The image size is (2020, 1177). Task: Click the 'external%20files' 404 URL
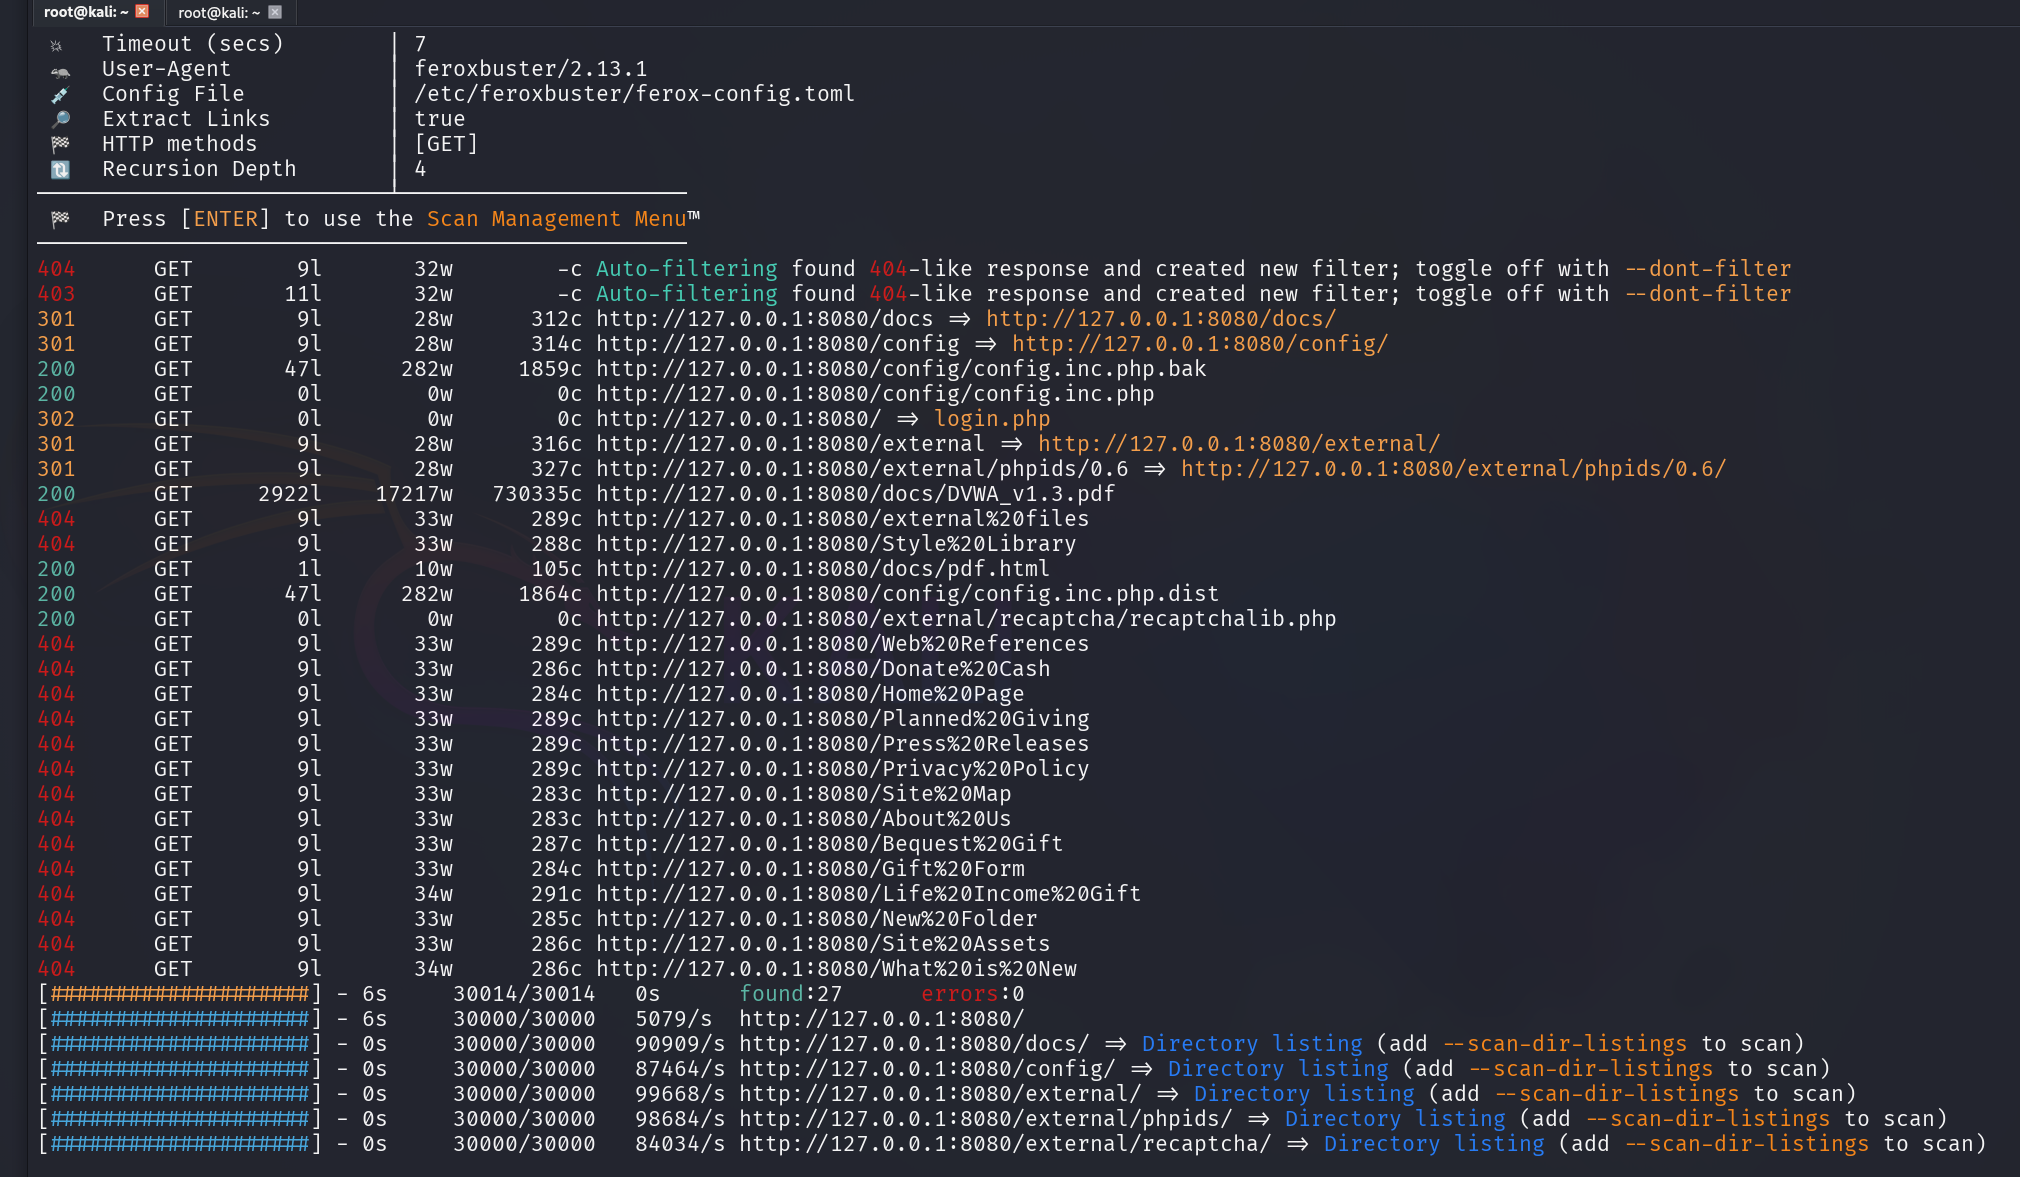(x=842, y=519)
